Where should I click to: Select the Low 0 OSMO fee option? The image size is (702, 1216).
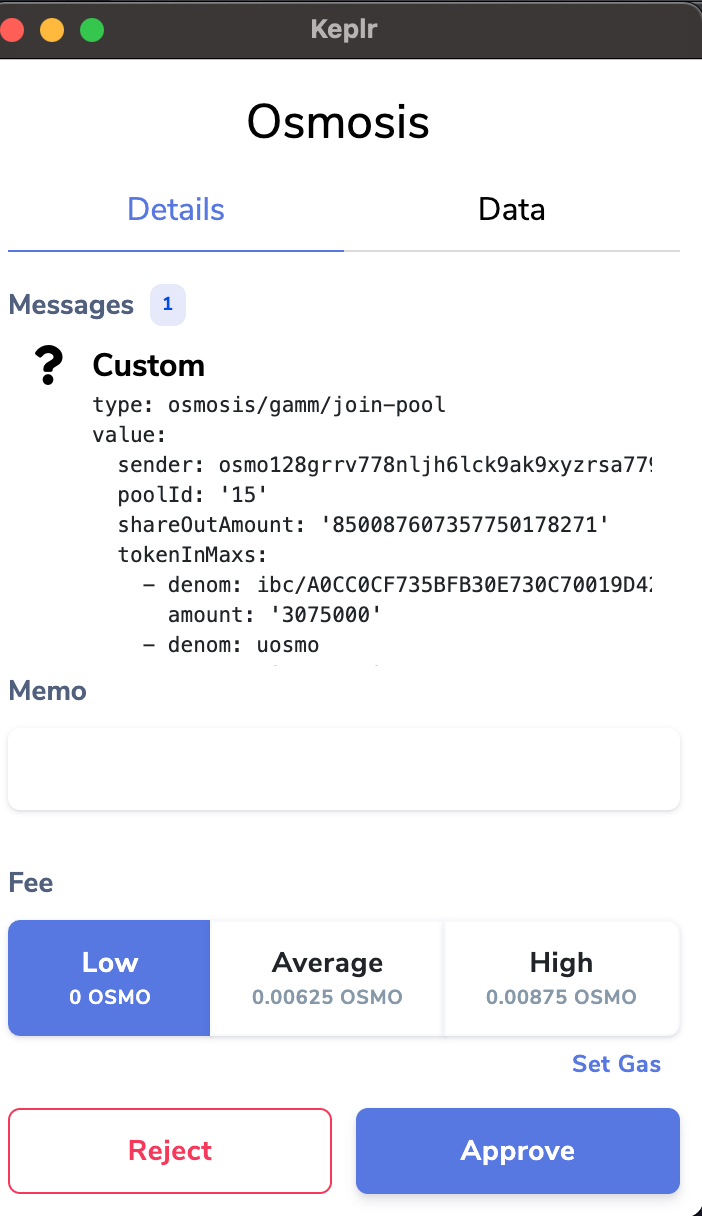point(110,978)
